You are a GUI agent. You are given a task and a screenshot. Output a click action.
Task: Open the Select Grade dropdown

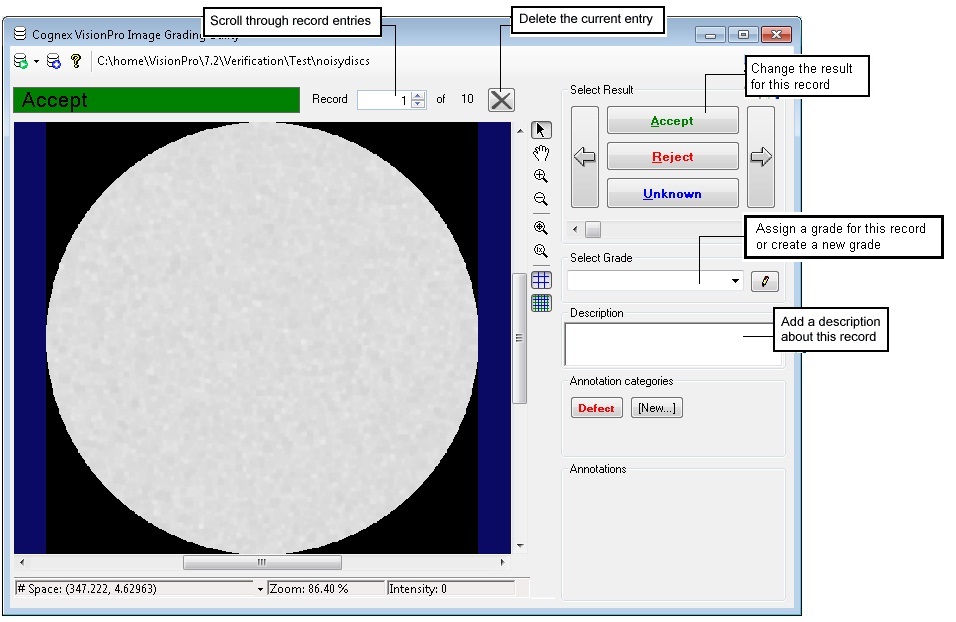733,281
